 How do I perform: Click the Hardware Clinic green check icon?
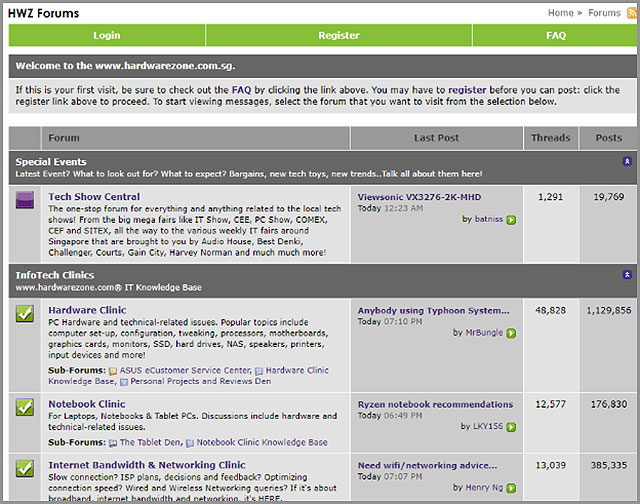26,314
